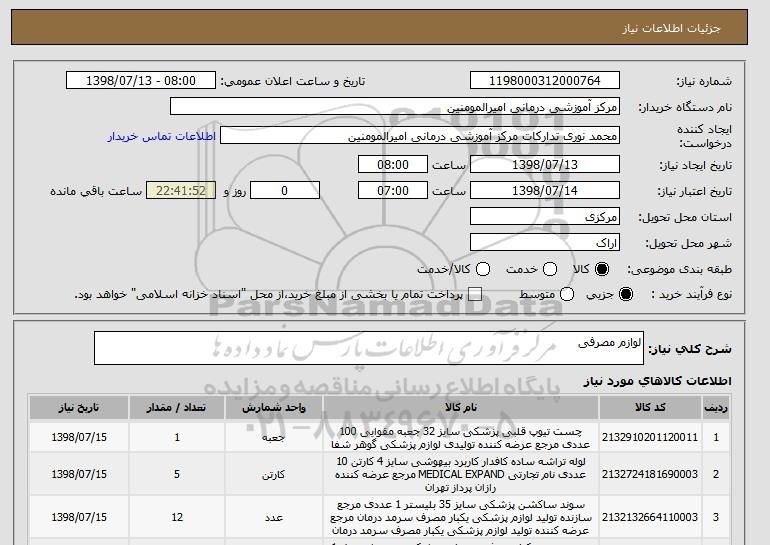Click the delivery city field اراک
Image resolution: width=770 pixels, height=545 pixels.
pyautogui.click(x=545, y=243)
